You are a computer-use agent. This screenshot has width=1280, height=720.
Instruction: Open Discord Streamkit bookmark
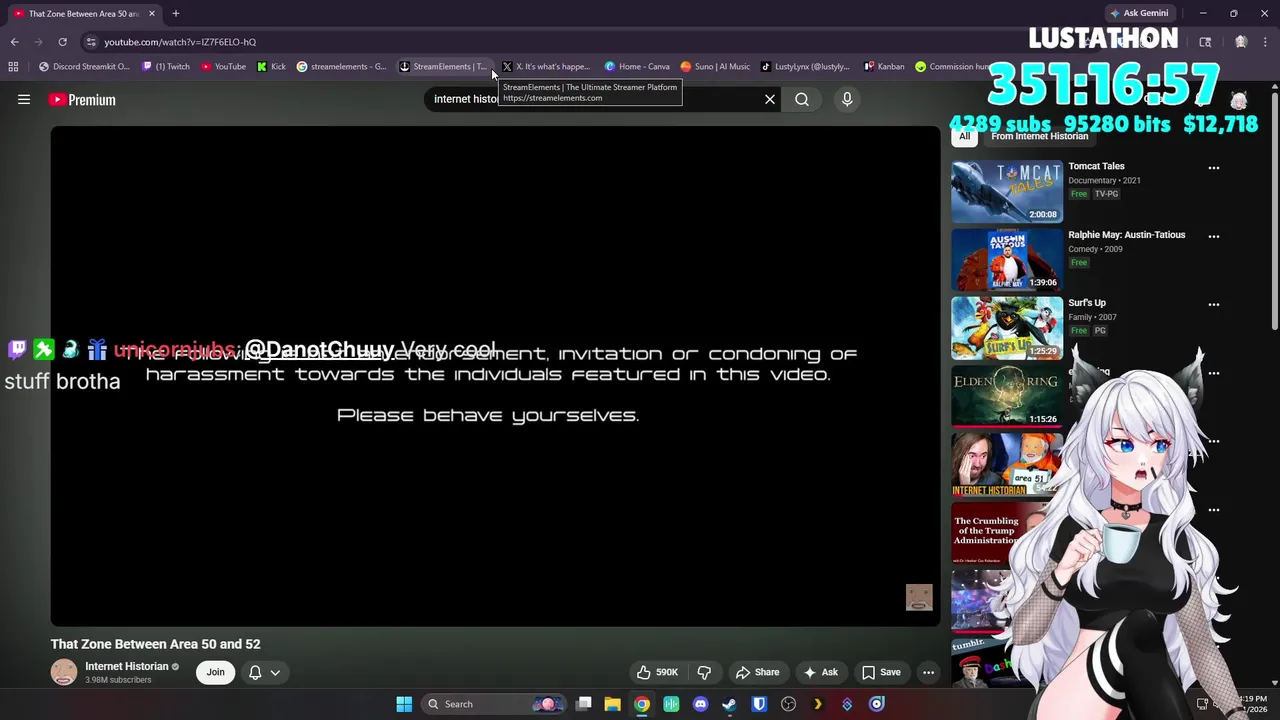click(x=84, y=66)
